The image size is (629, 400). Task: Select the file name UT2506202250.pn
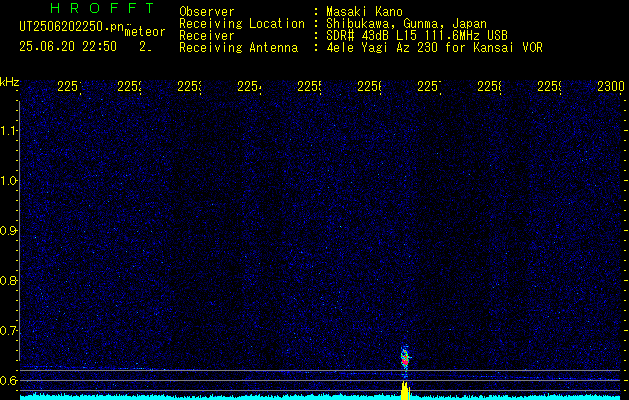tap(72, 26)
